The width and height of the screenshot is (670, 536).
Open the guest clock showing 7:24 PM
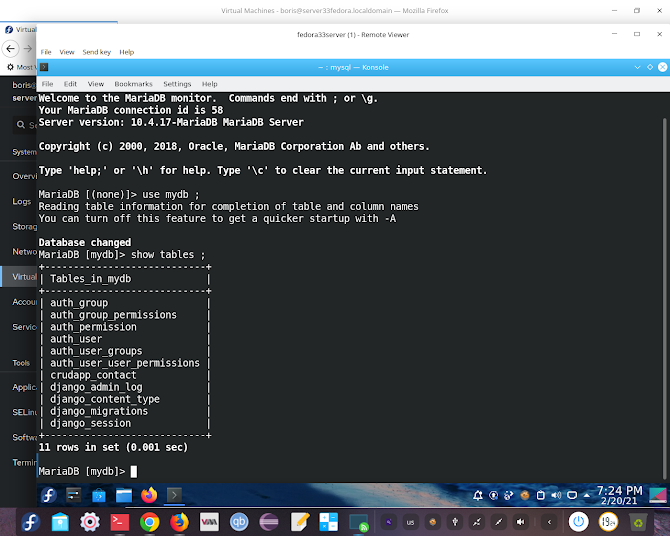[x=620, y=495]
